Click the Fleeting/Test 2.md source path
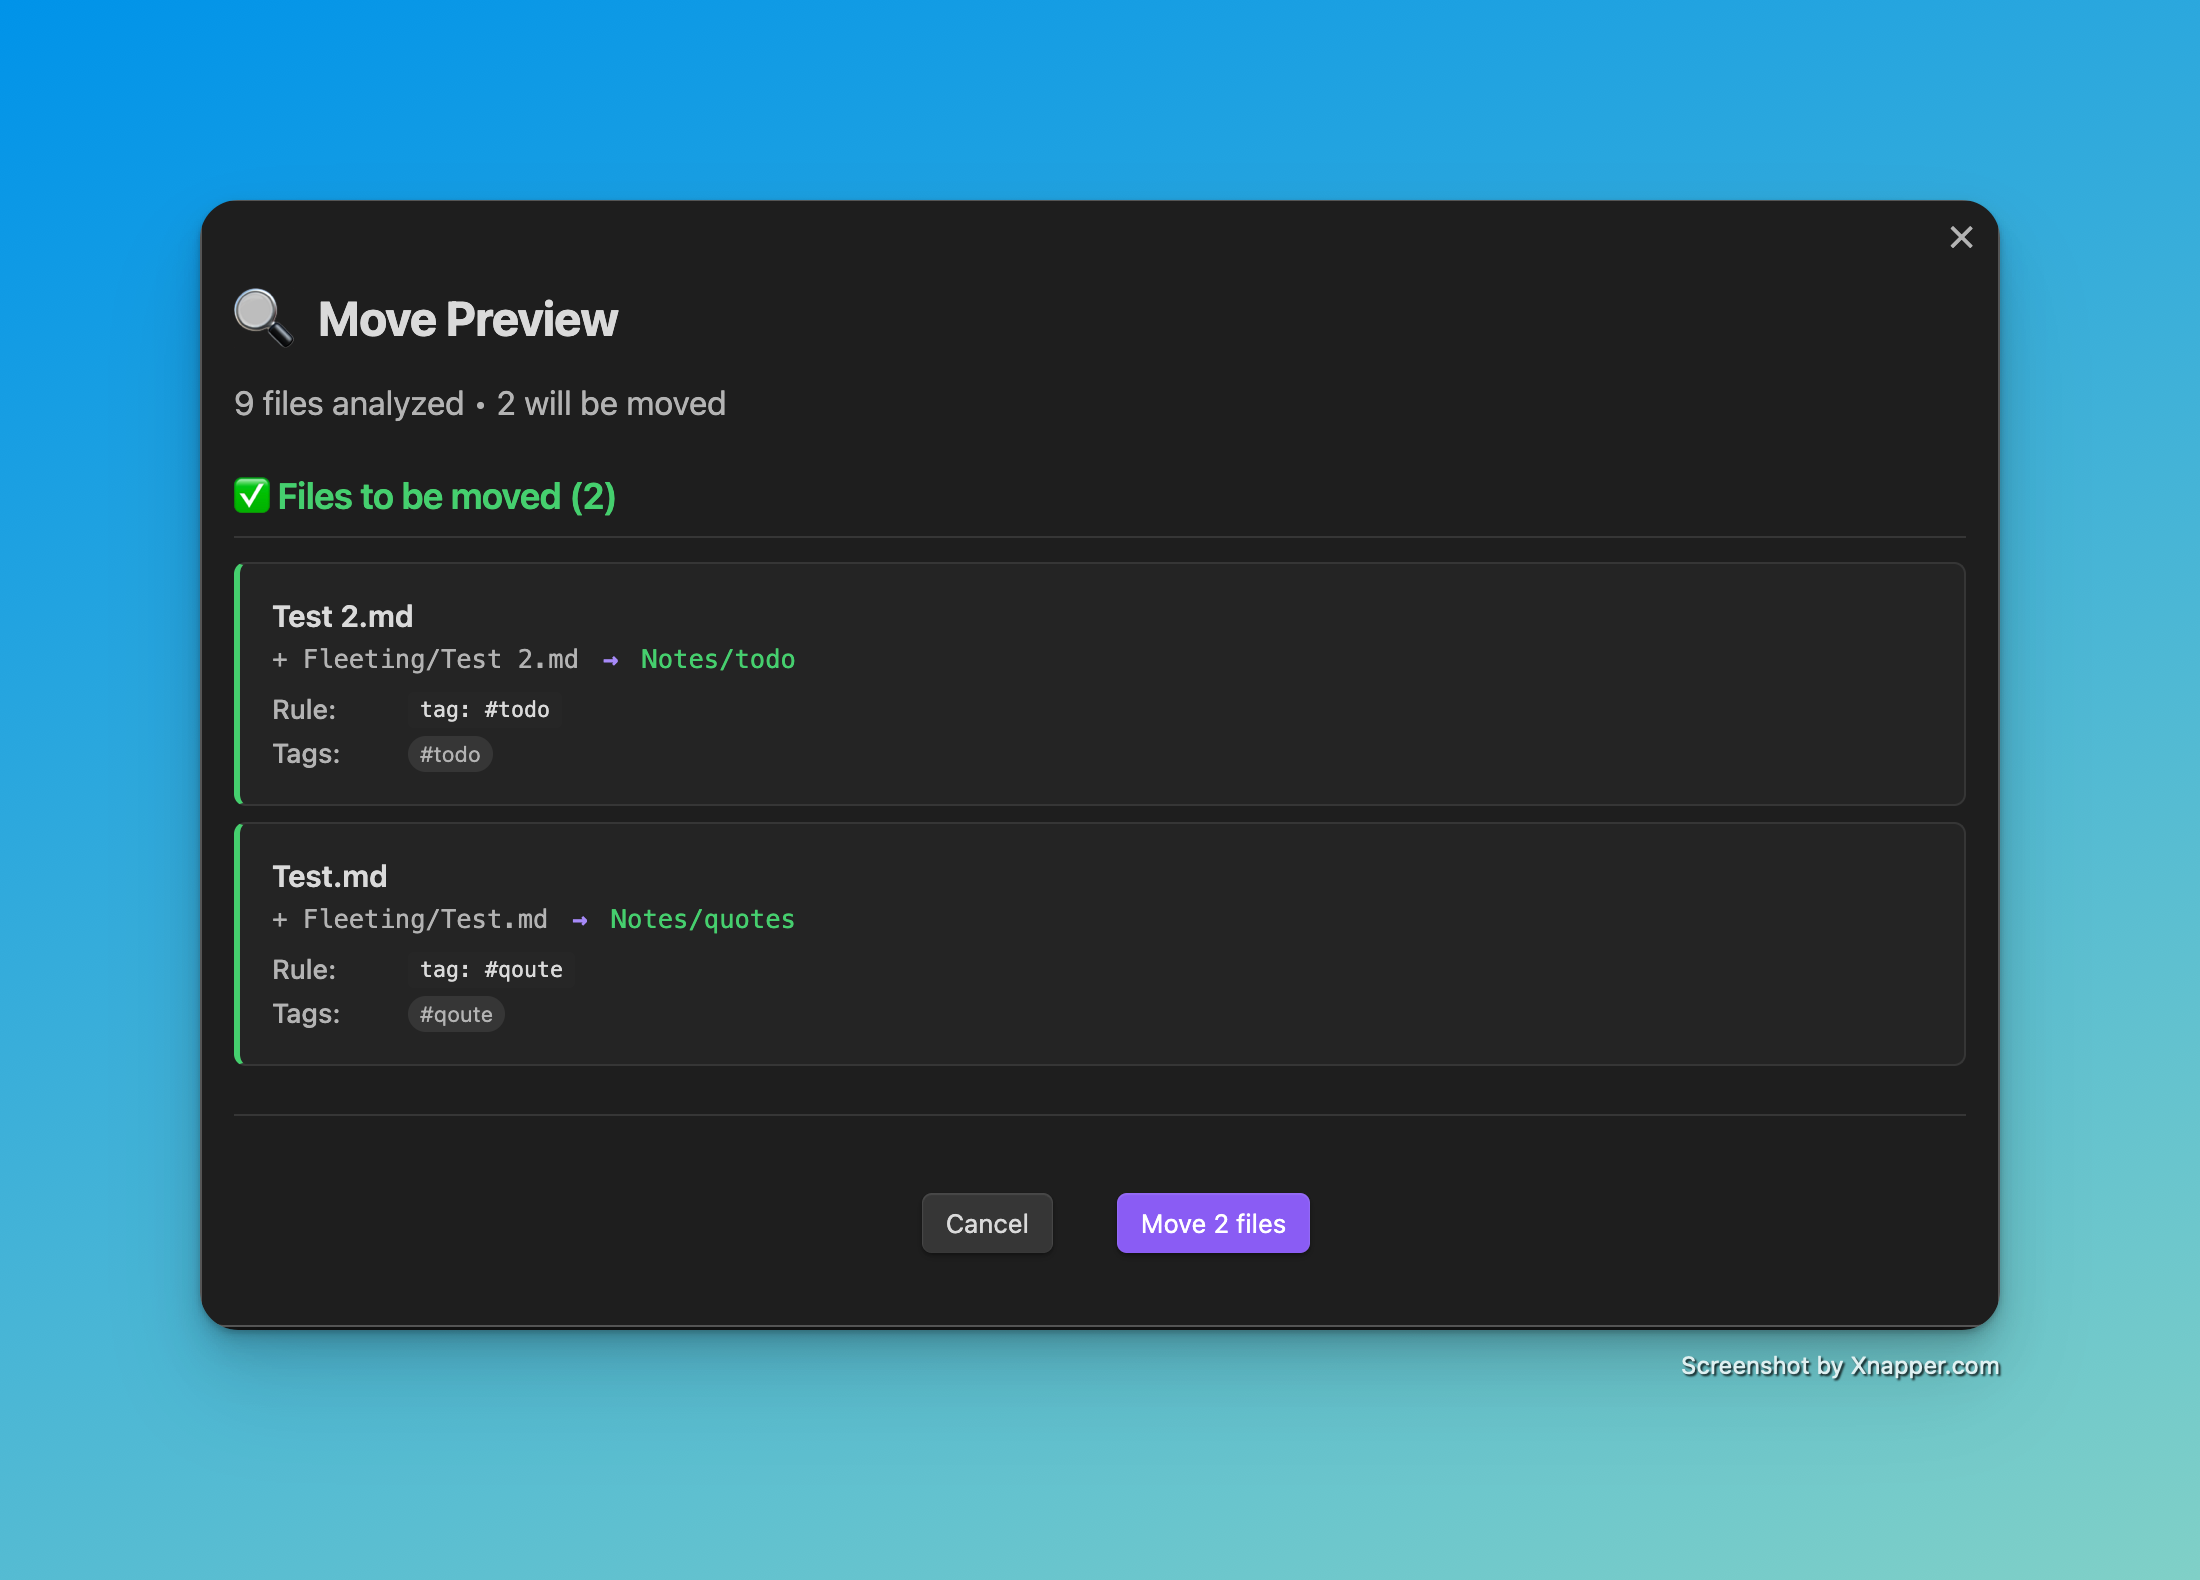The height and width of the screenshot is (1580, 2200). [440, 659]
